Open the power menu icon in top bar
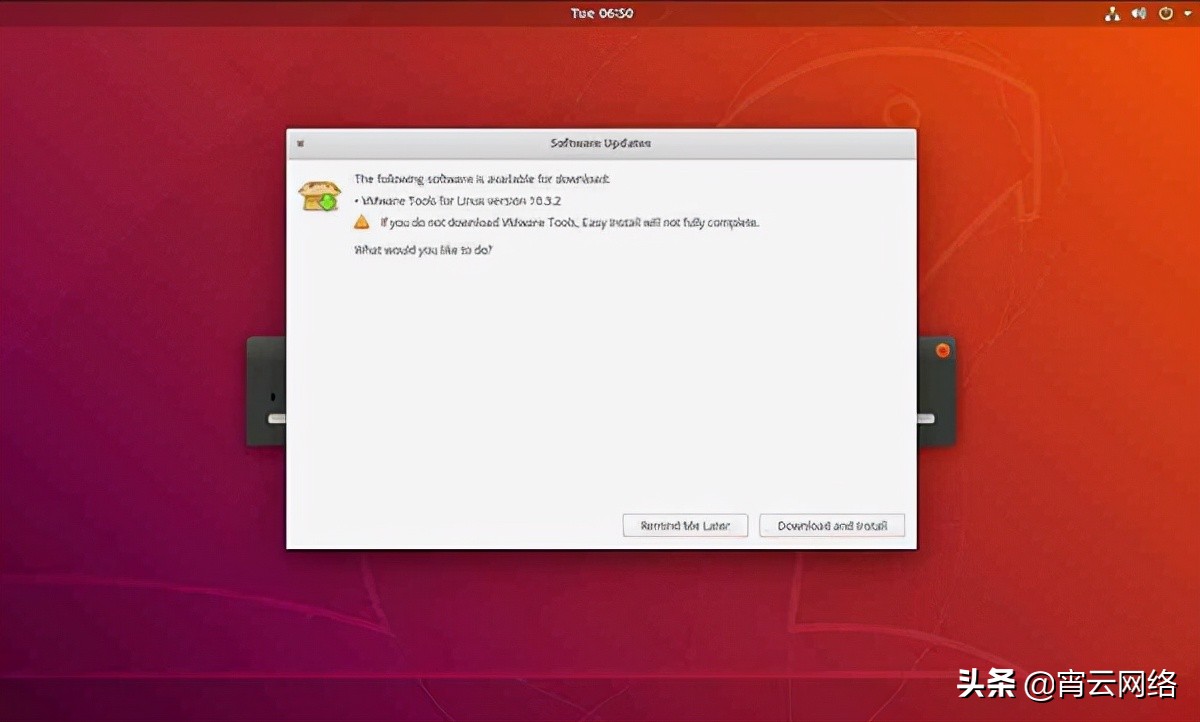 1166,14
